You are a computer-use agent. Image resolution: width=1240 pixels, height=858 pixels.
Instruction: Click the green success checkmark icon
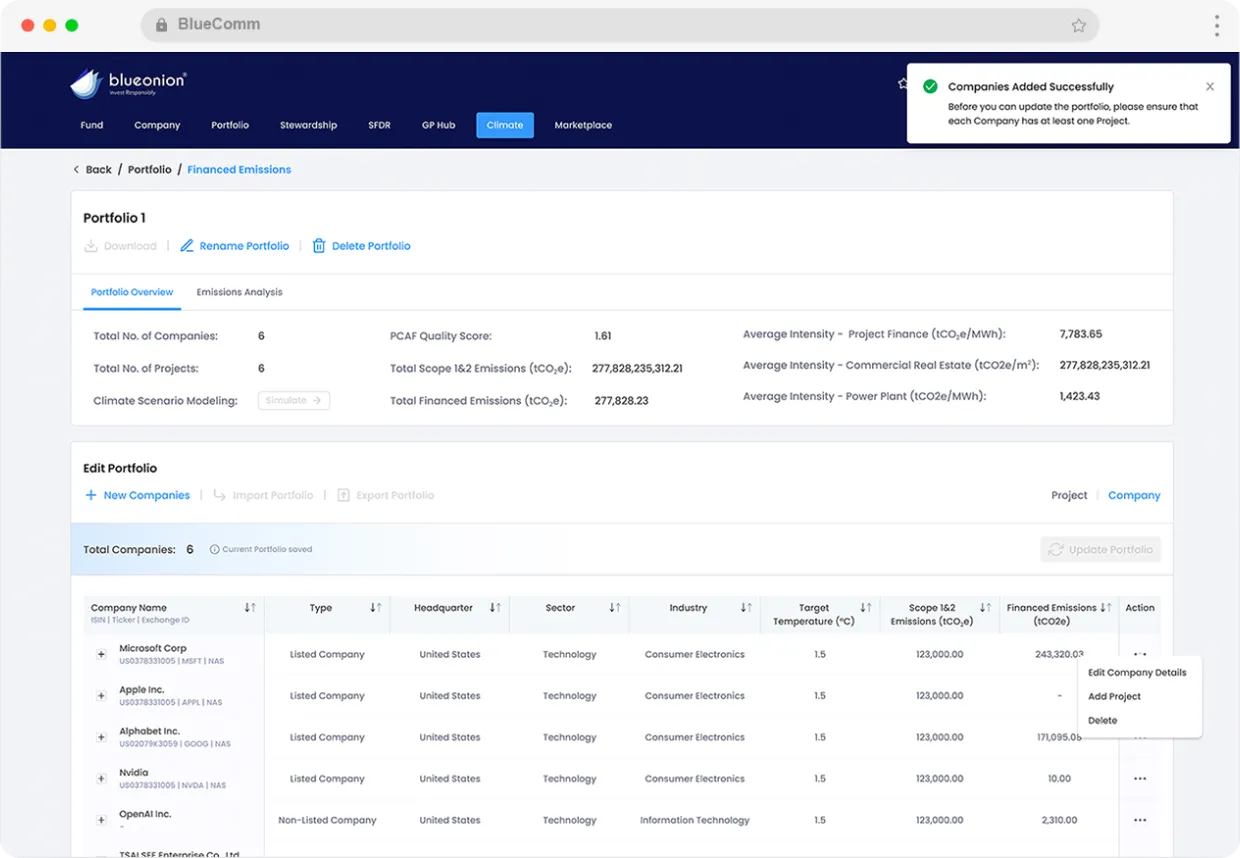coord(930,87)
